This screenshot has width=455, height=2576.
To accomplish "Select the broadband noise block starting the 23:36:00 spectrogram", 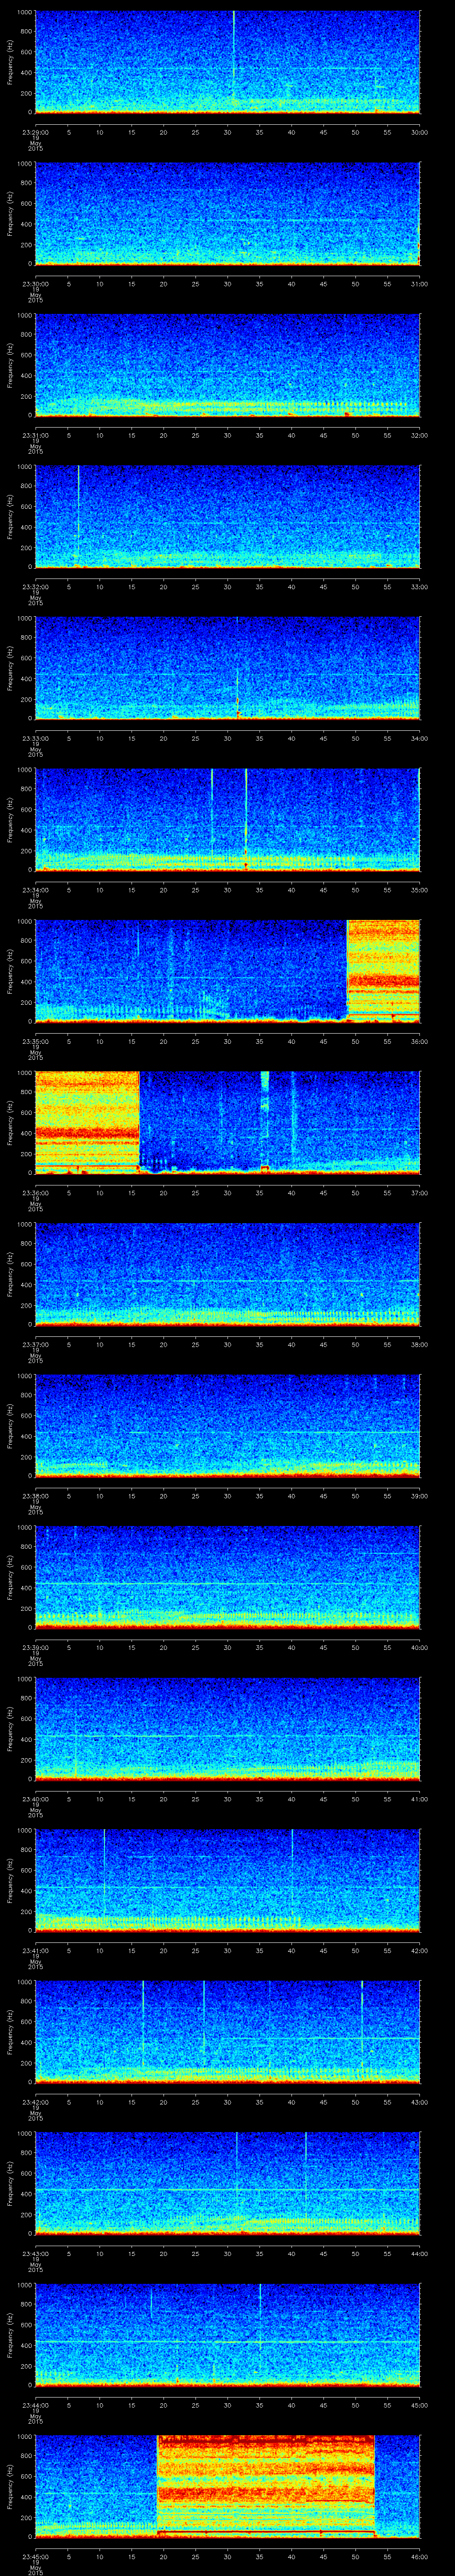I will pos(87,1122).
